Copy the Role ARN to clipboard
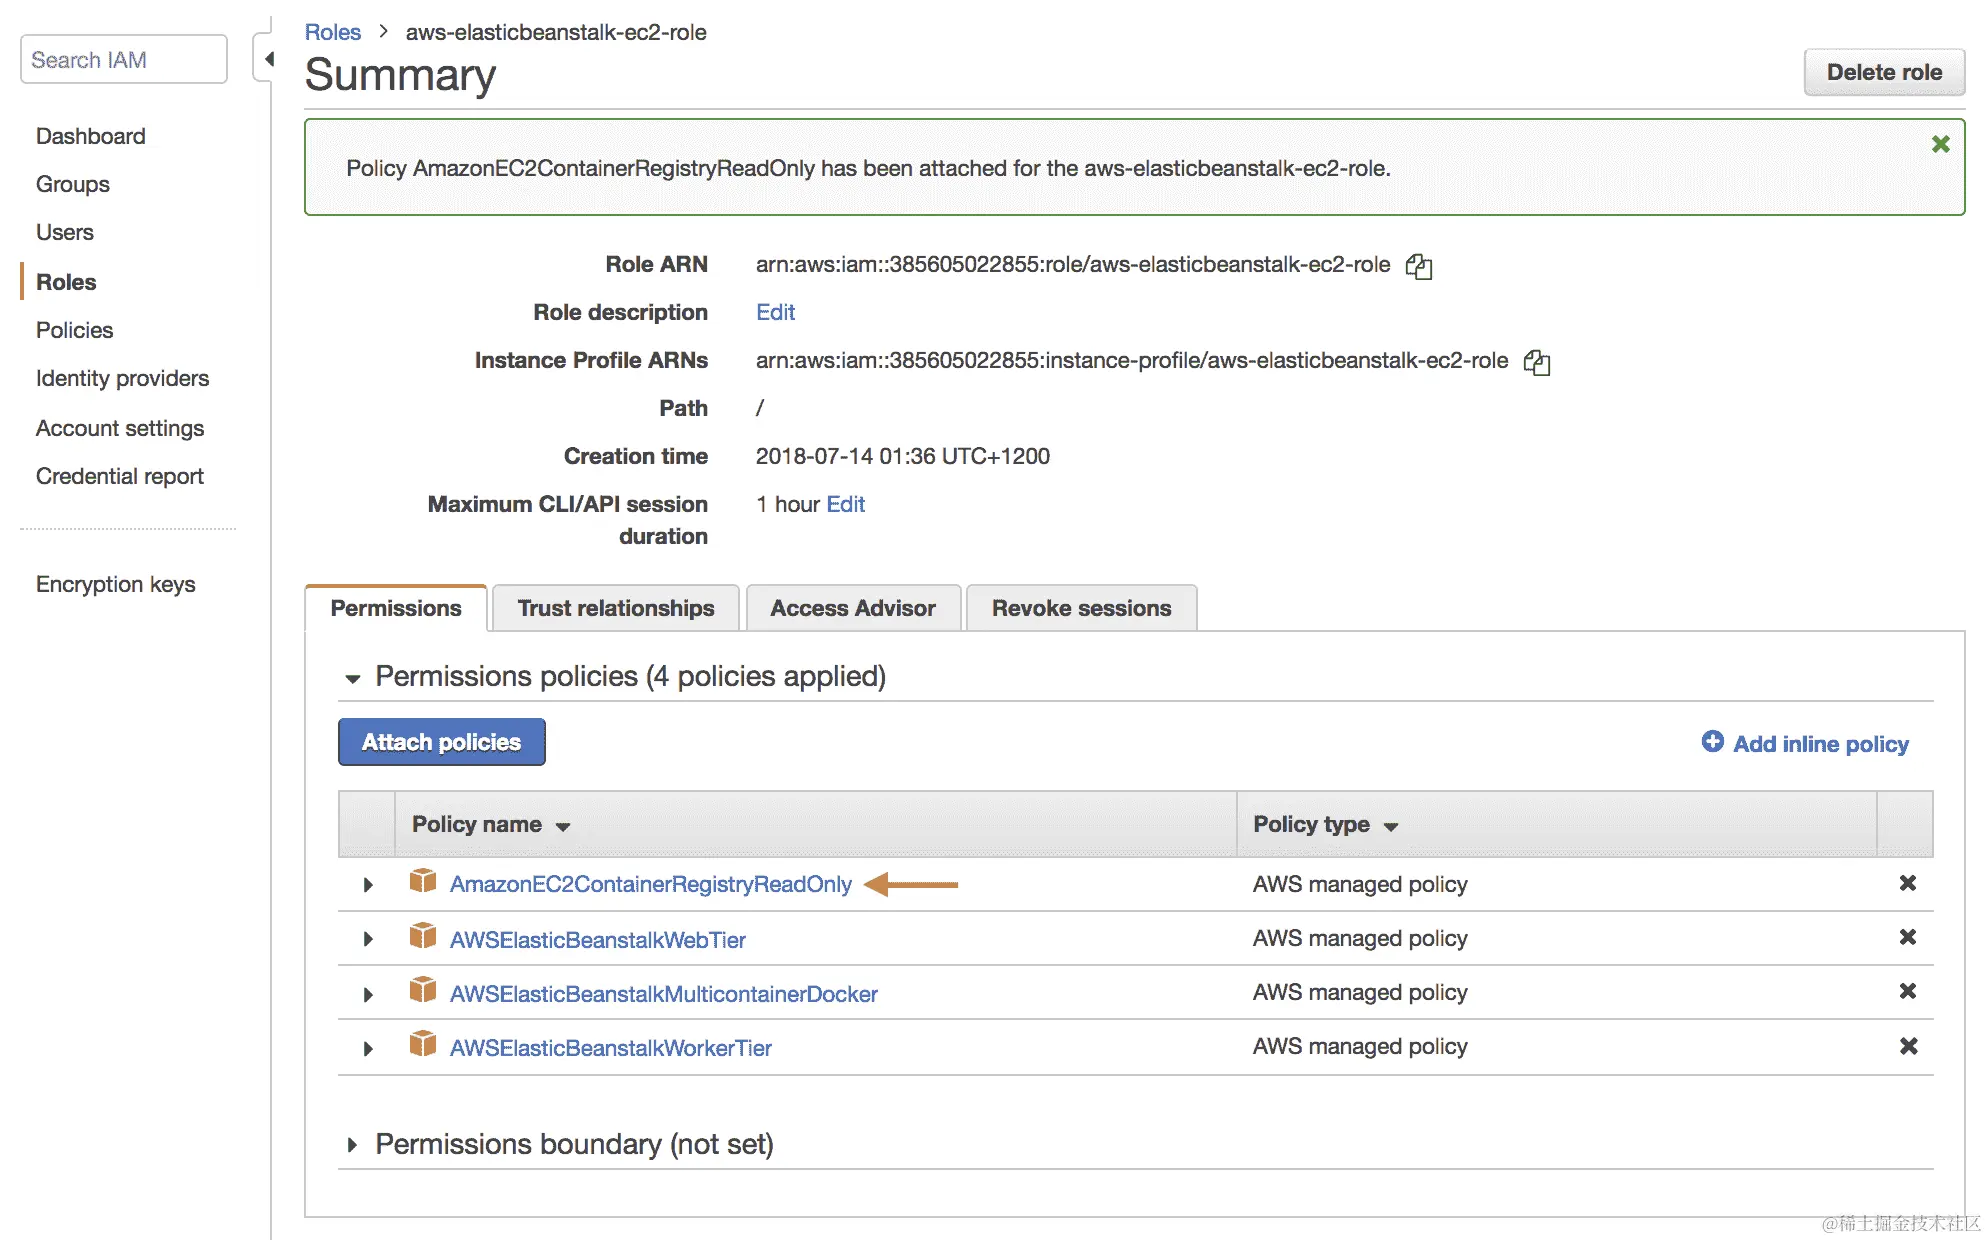Image resolution: width=1988 pixels, height=1240 pixels. click(x=1418, y=266)
